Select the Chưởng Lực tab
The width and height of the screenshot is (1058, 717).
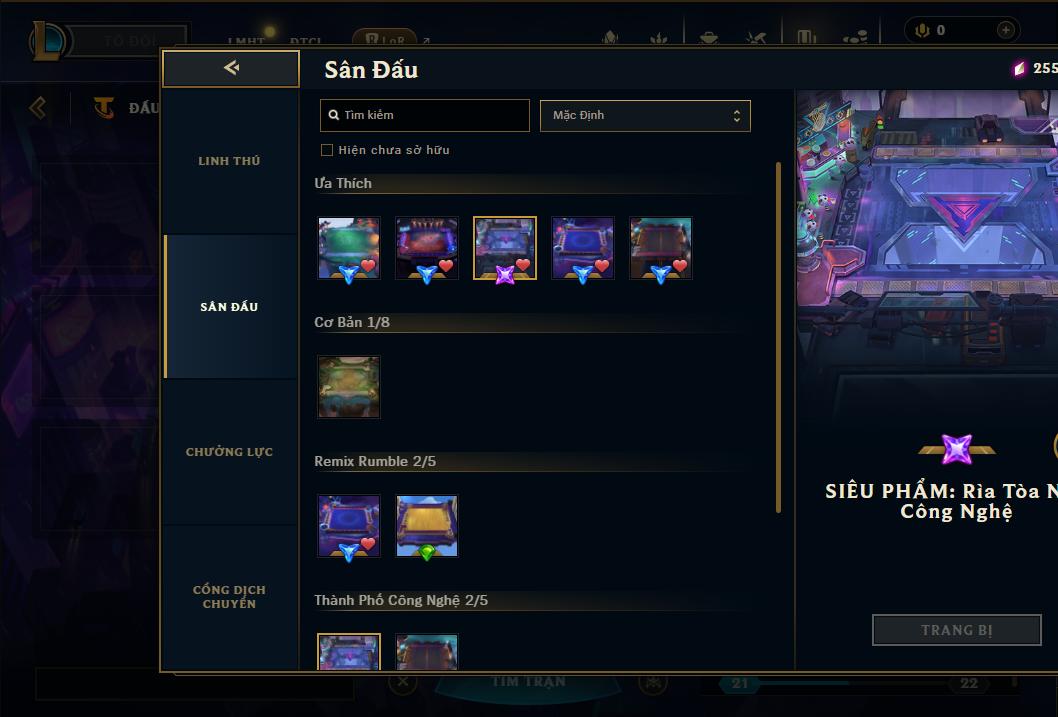229,452
